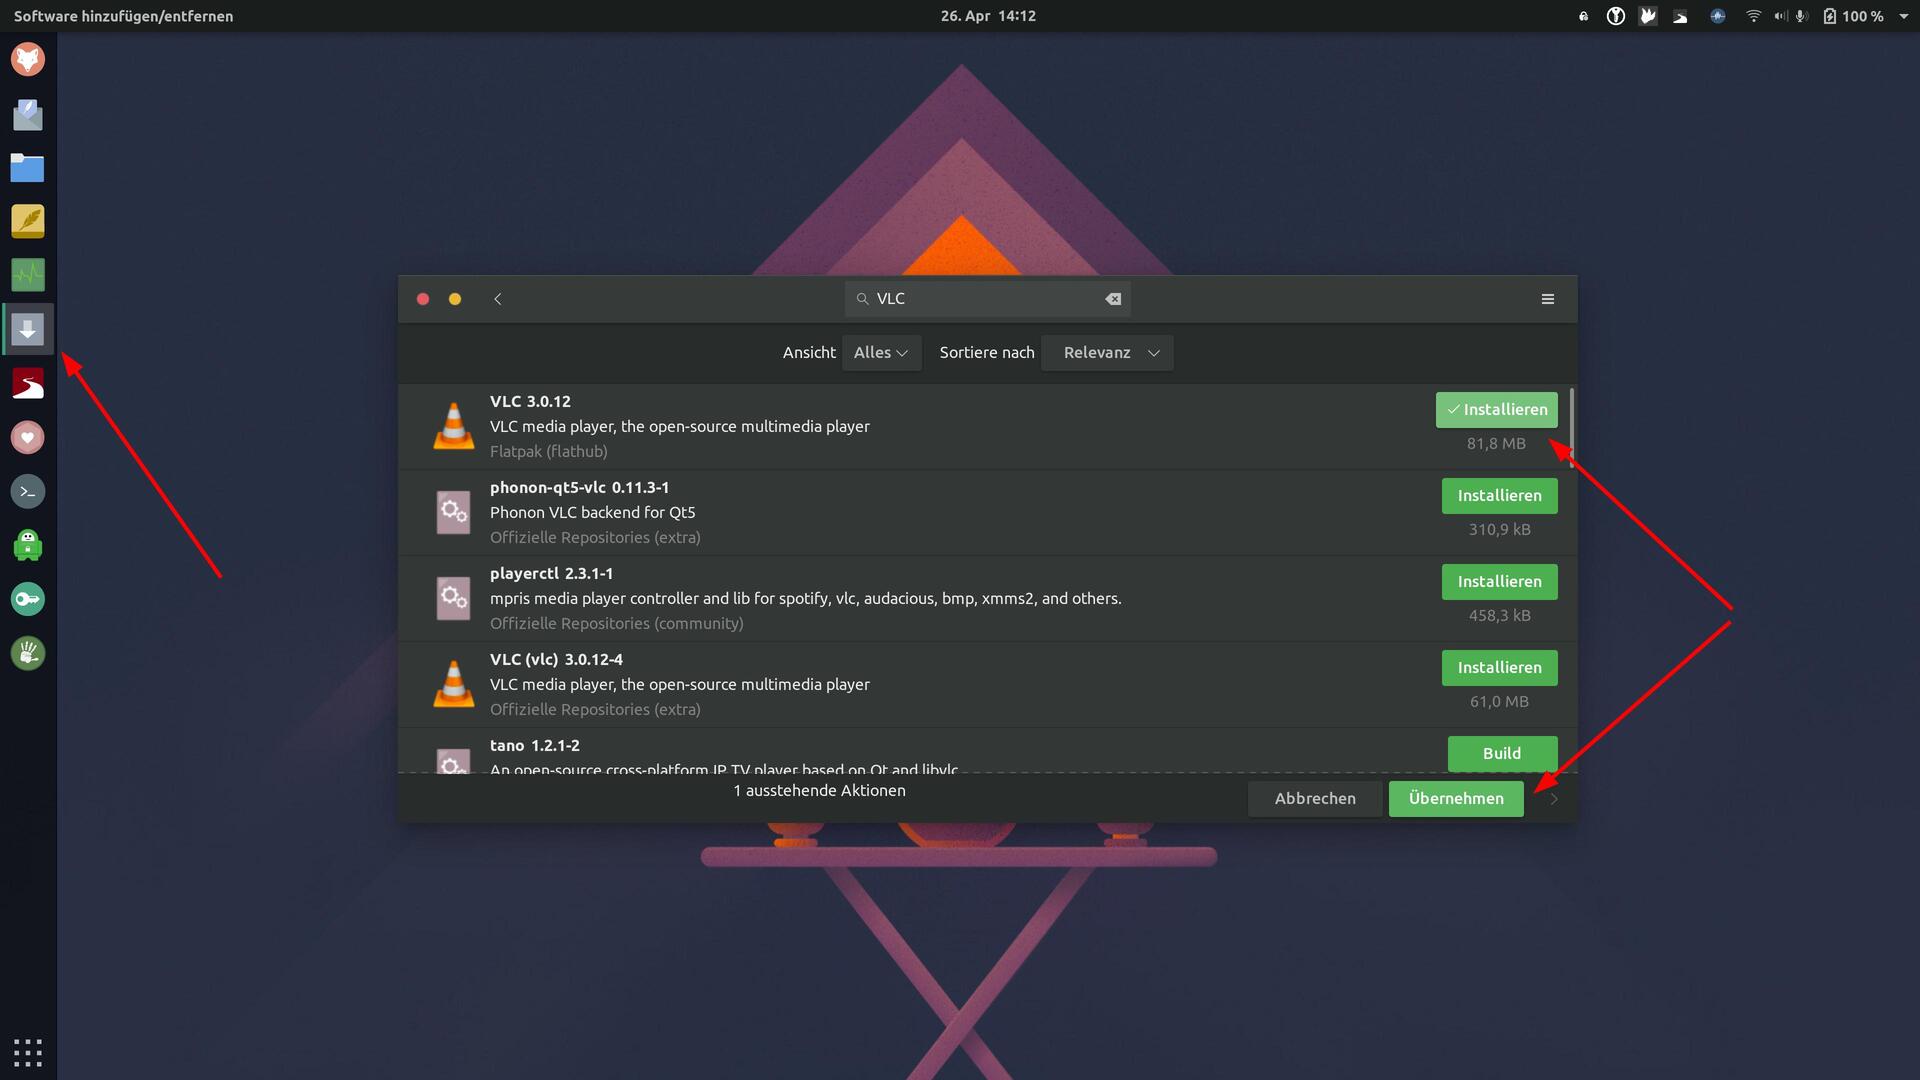Untoggle the checked Installieren for VLC 3.0.12
This screenshot has width=1920, height=1080.
(1496, 410)
